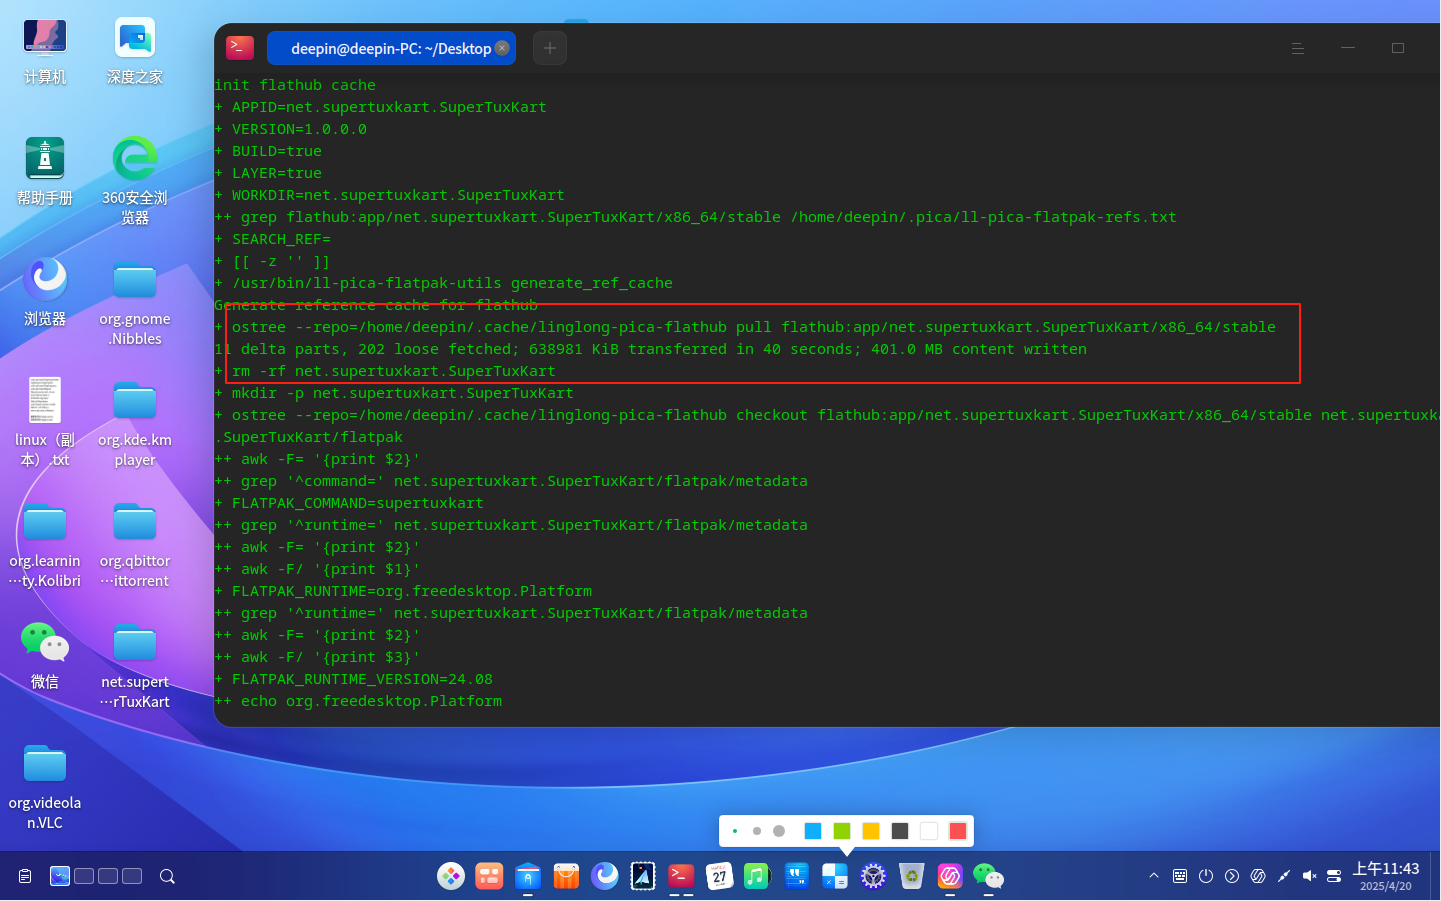The width and height of the screenshot is (1441, 901).
Task: Pick the yellow color swatch
Action: pyautogui.click(x=871, y=831)
